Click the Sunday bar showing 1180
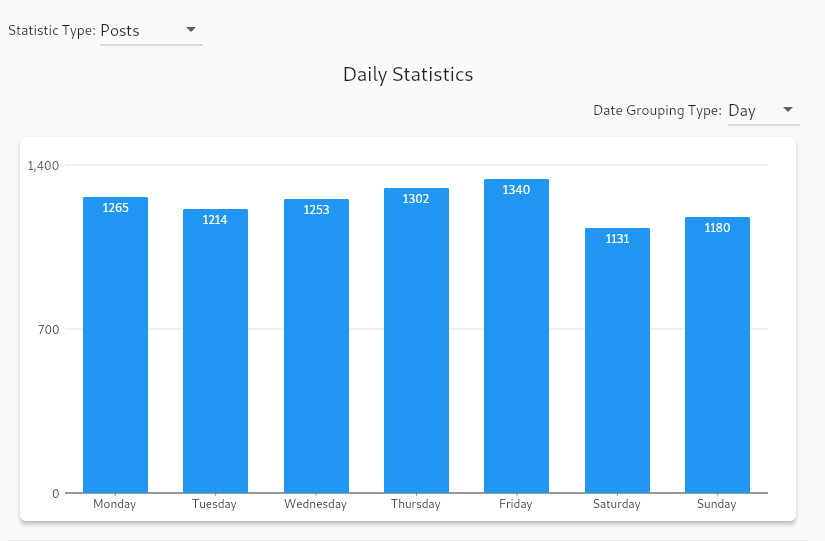 click(717, 355)
